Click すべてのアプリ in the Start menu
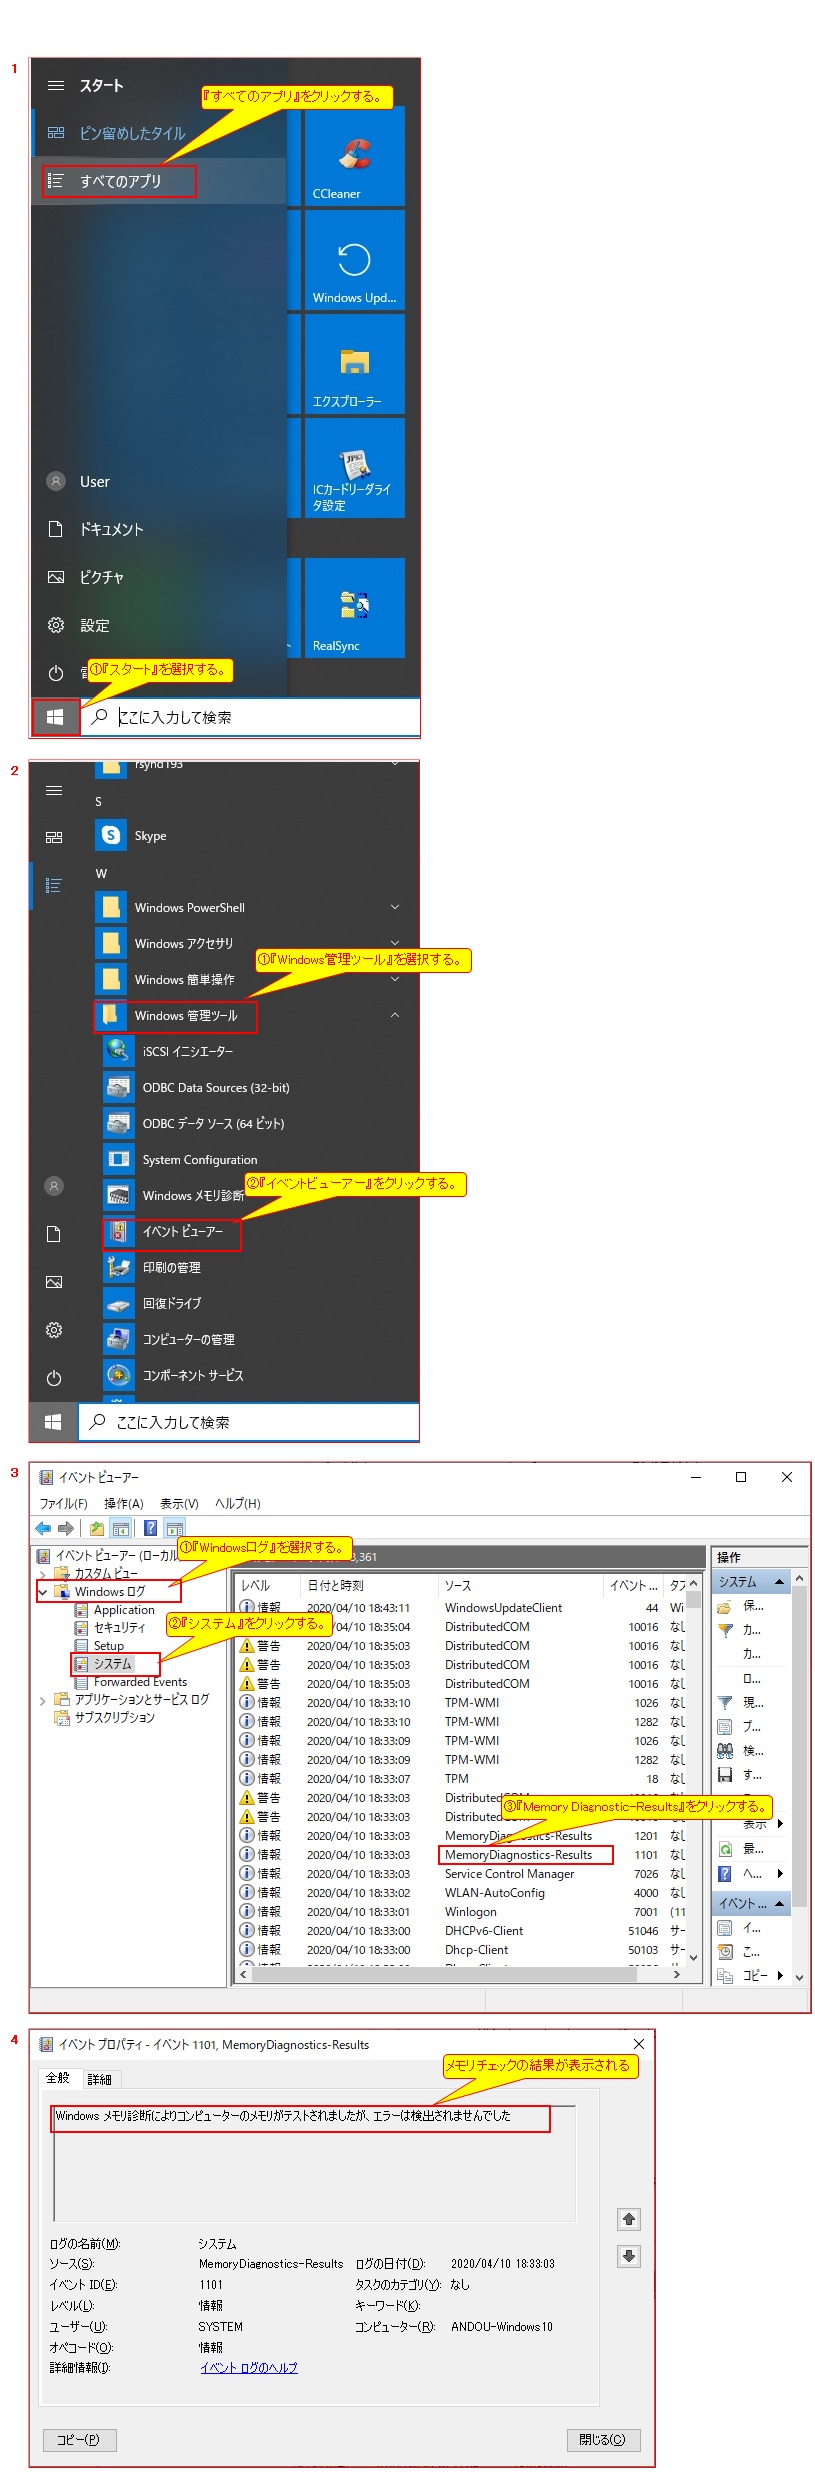 [x=119, y=181]
